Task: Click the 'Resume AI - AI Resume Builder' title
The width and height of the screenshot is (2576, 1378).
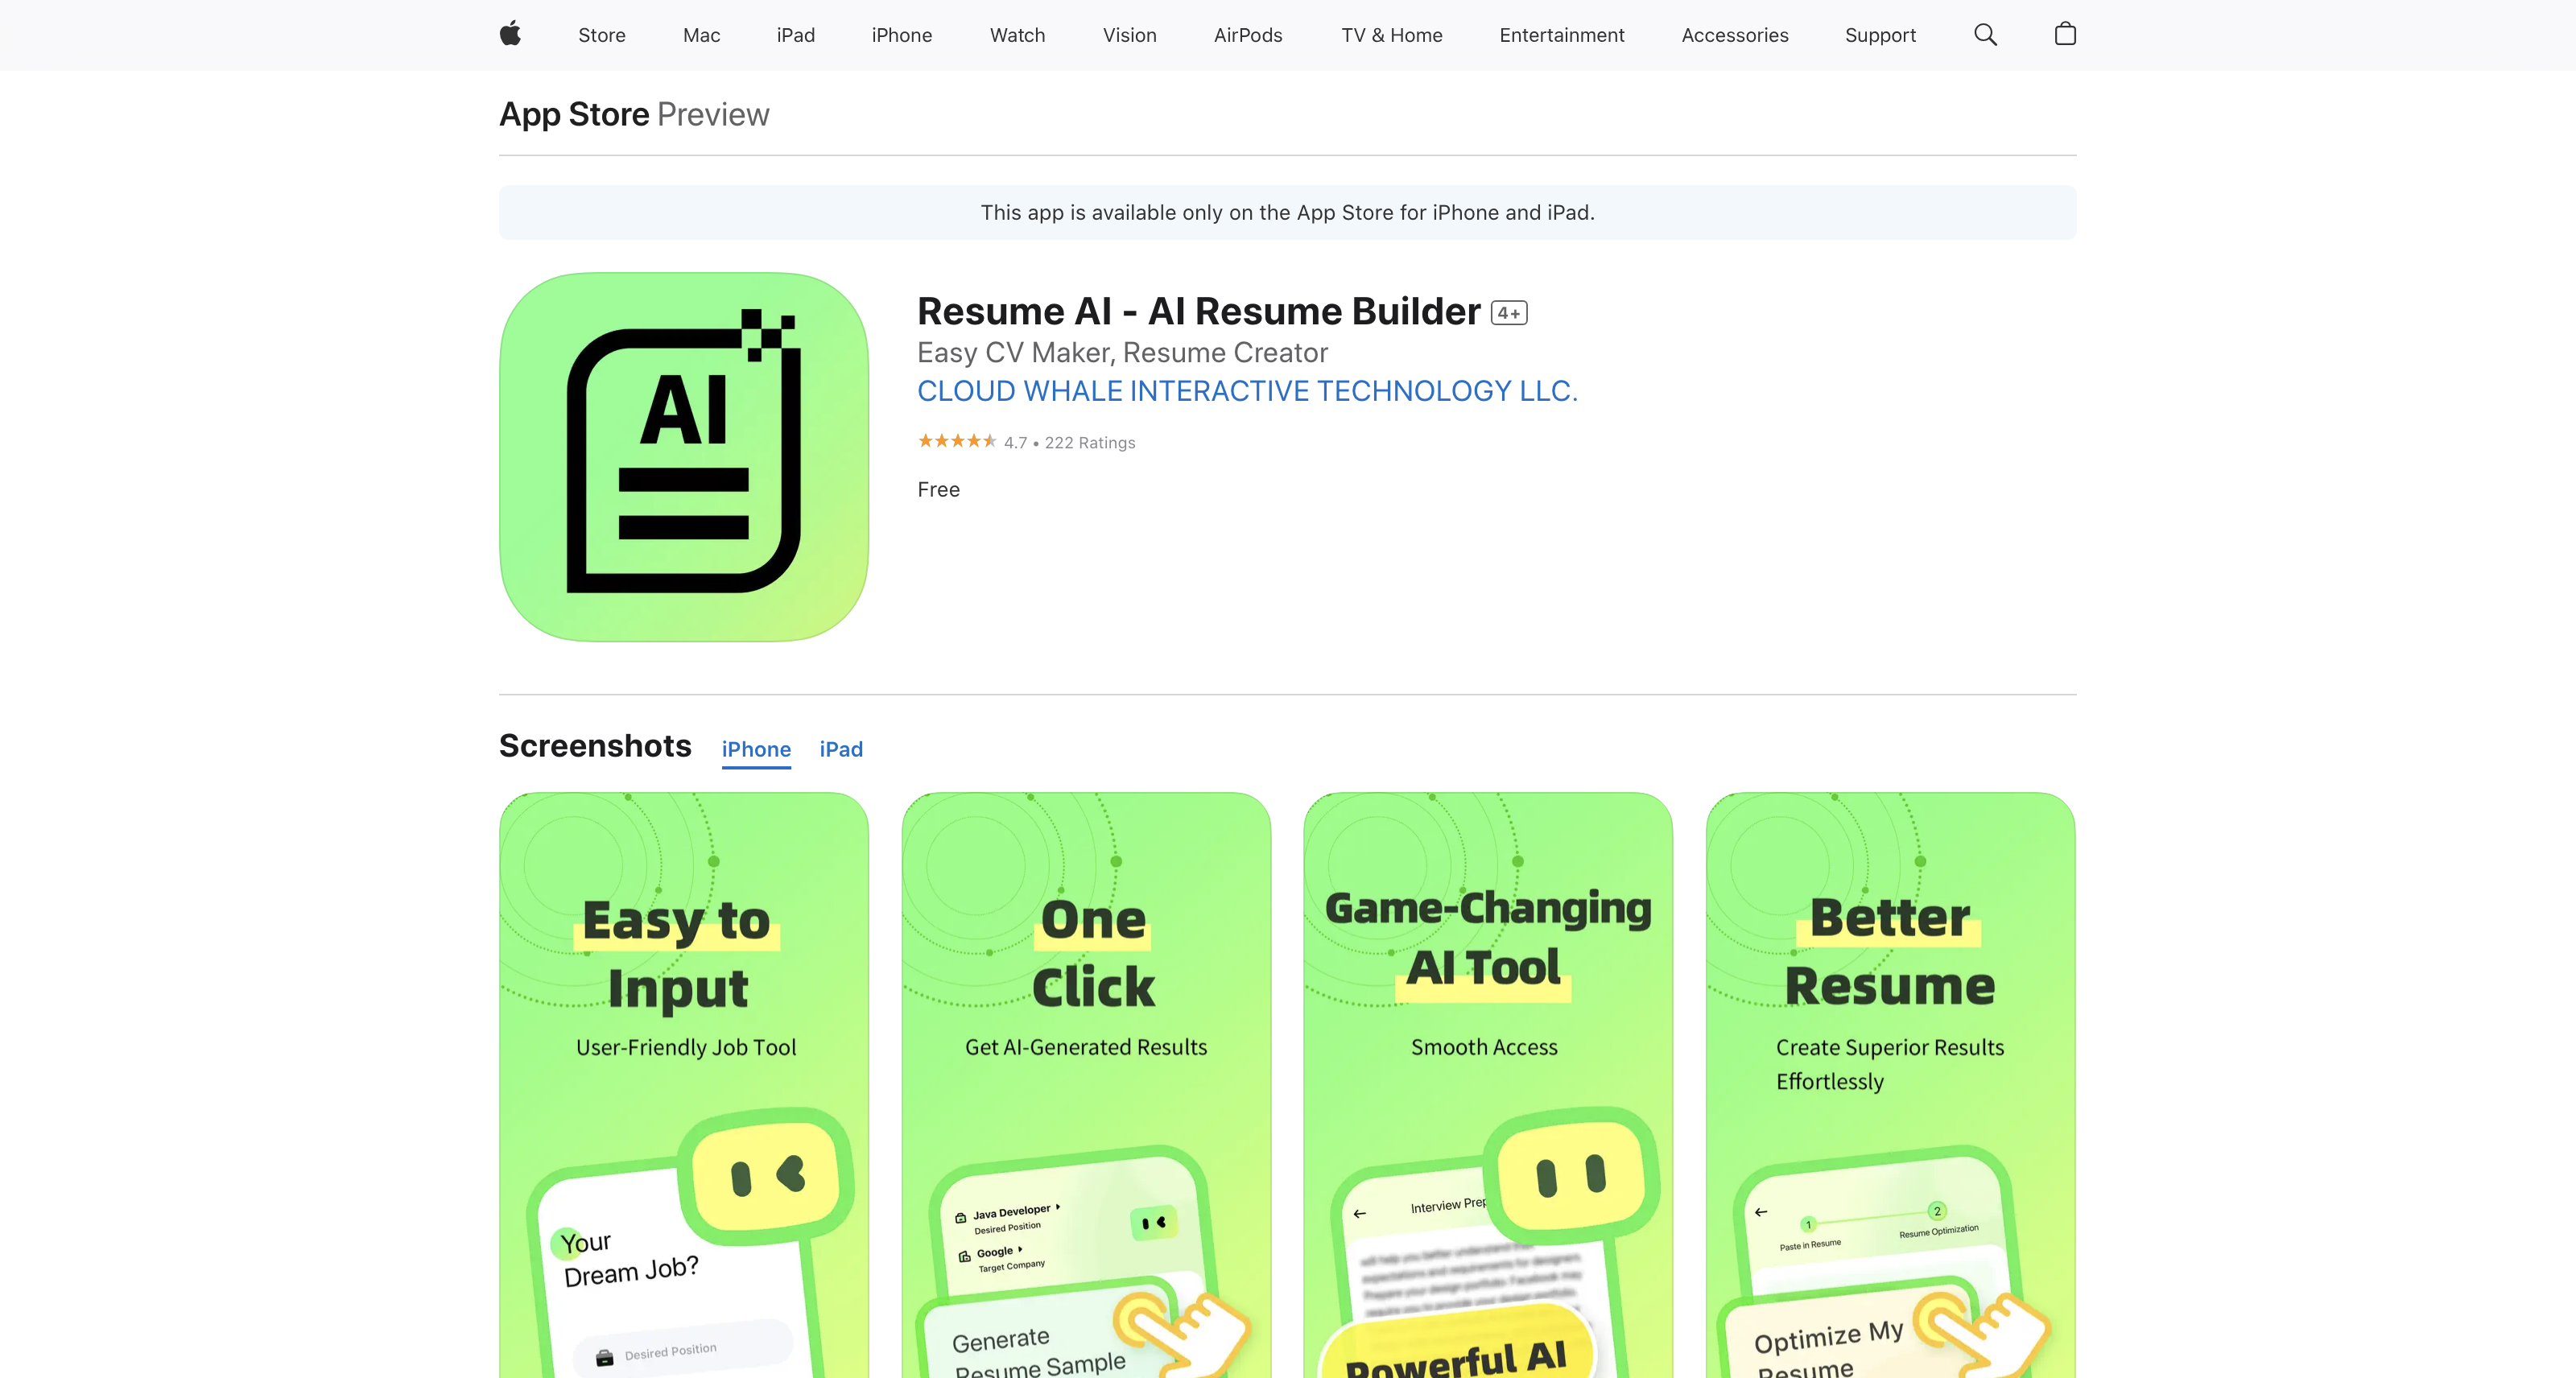Action: click(x=1199, y=311)
